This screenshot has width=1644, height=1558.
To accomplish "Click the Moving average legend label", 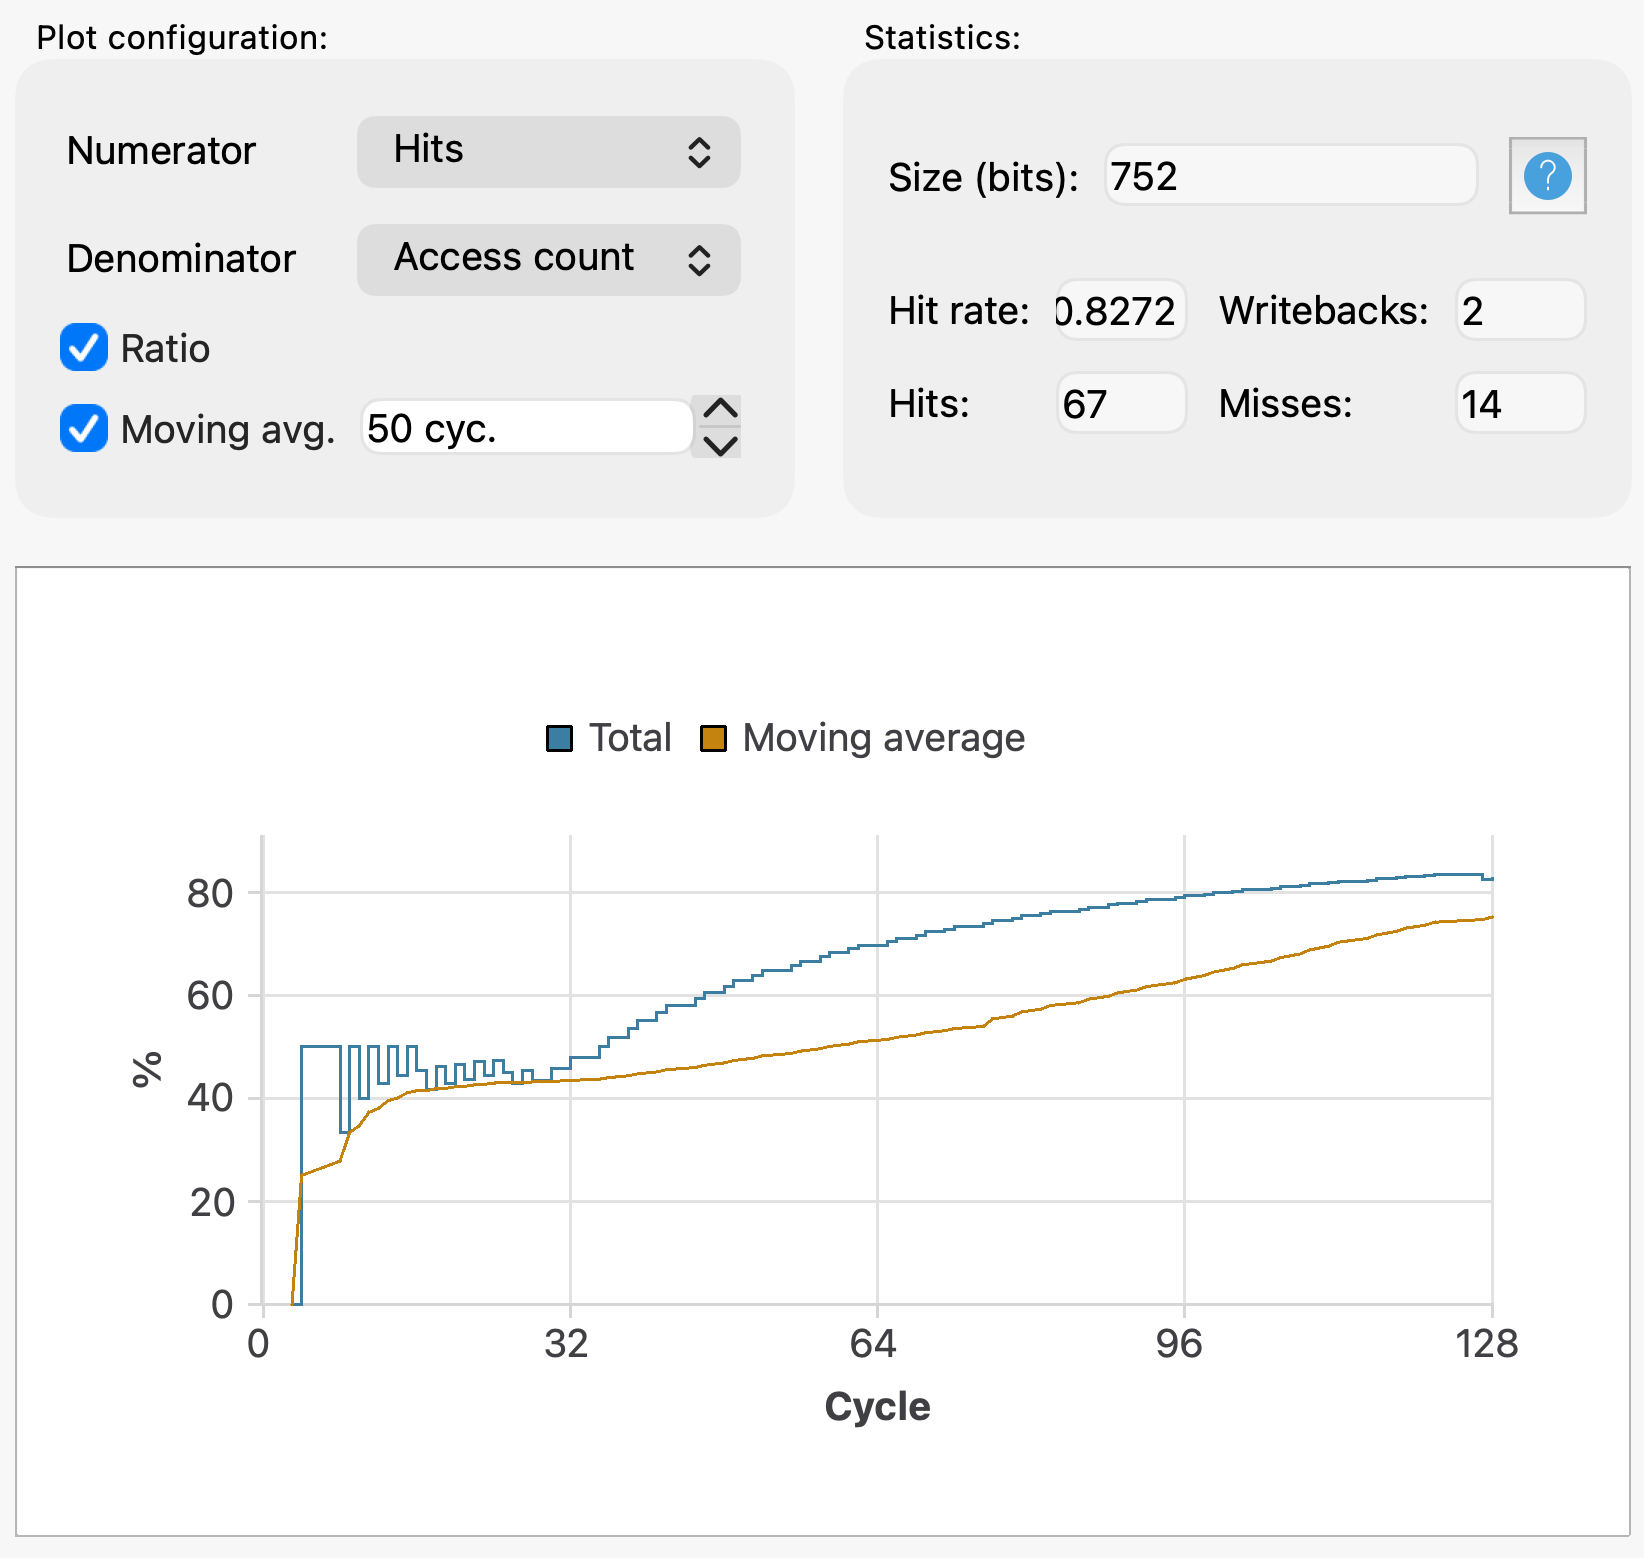I will (x=884, y=738).
